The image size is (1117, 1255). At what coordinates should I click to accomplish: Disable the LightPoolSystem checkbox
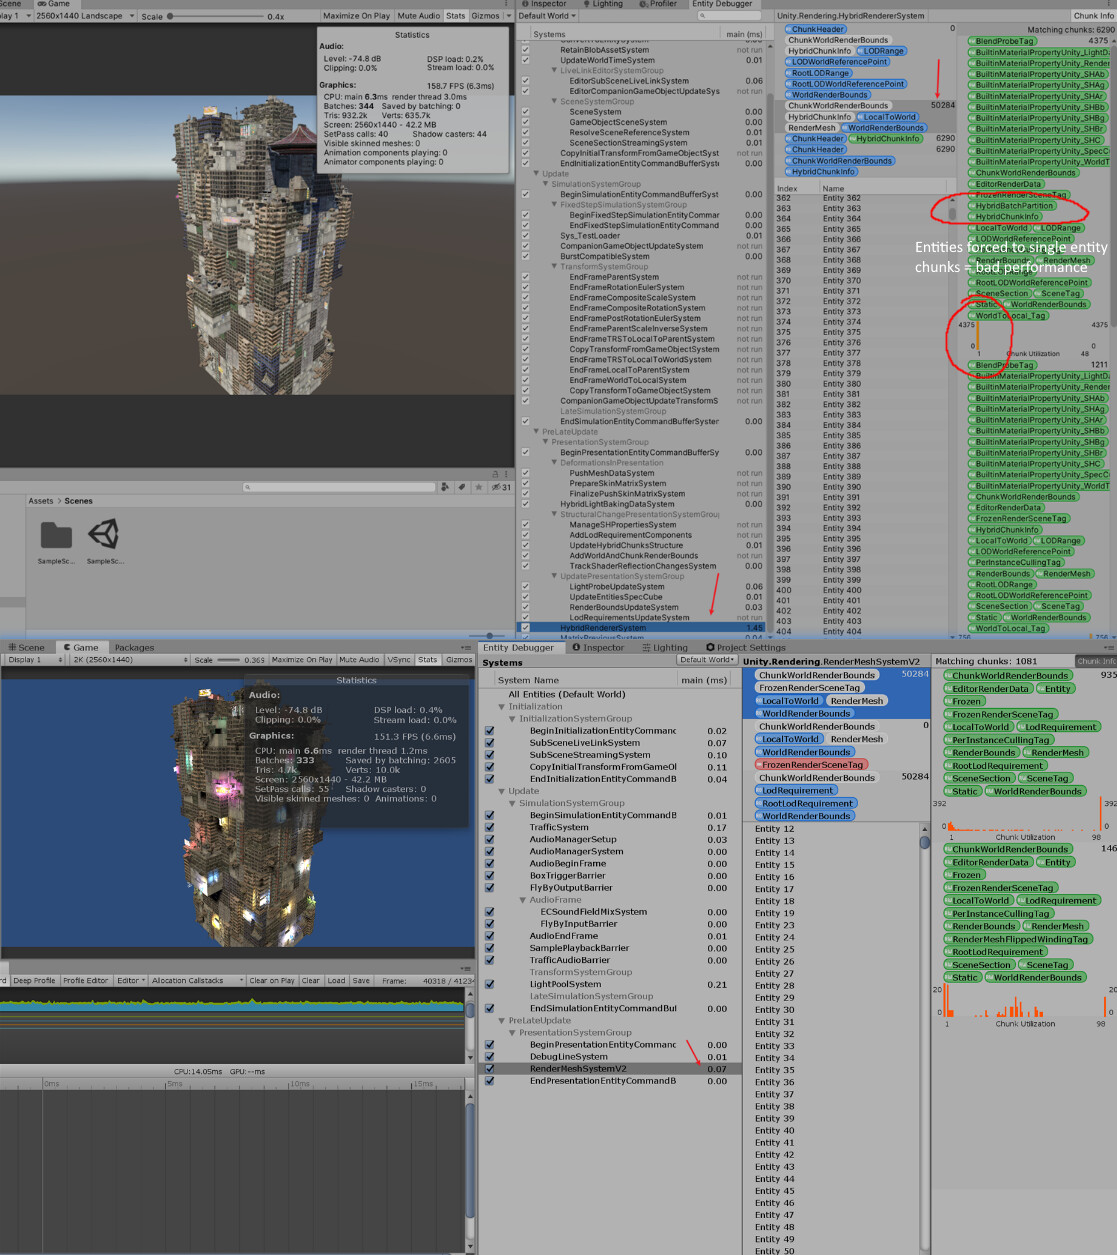[490, 985]
